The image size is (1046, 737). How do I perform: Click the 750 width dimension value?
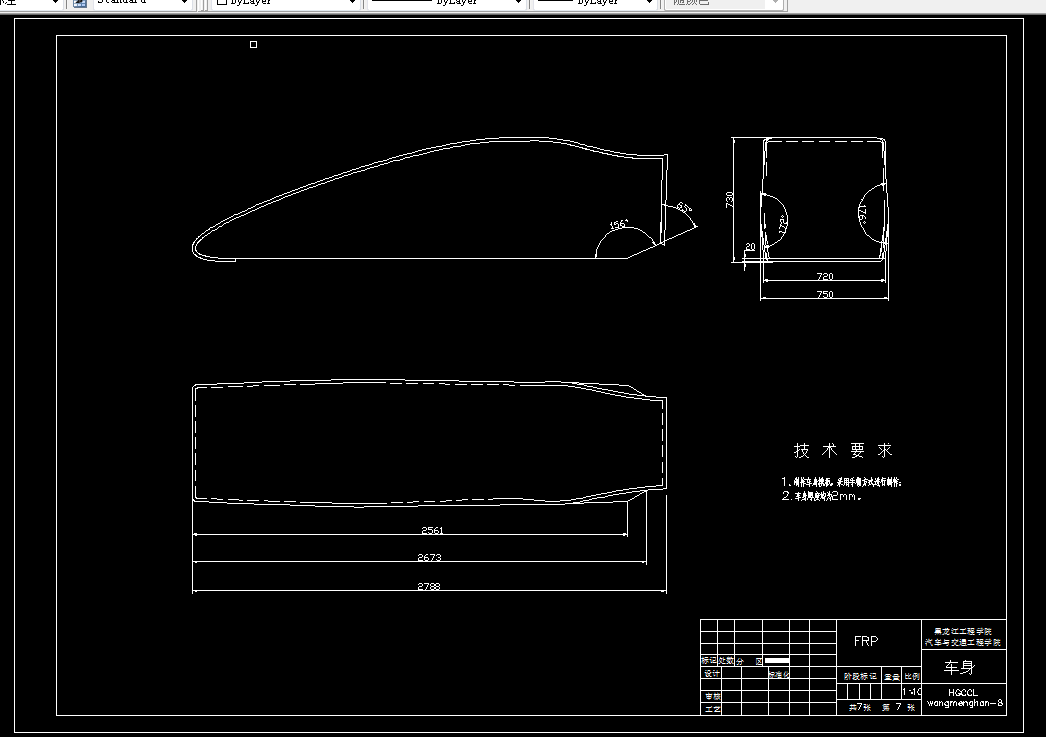tap(825, 294)
